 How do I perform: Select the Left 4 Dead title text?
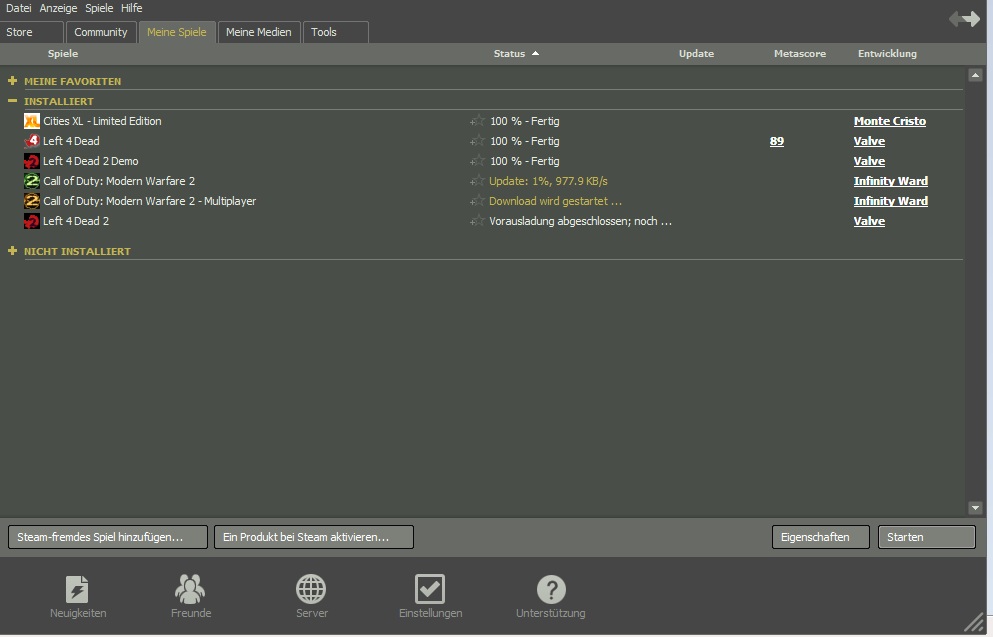tap(71, 141)
